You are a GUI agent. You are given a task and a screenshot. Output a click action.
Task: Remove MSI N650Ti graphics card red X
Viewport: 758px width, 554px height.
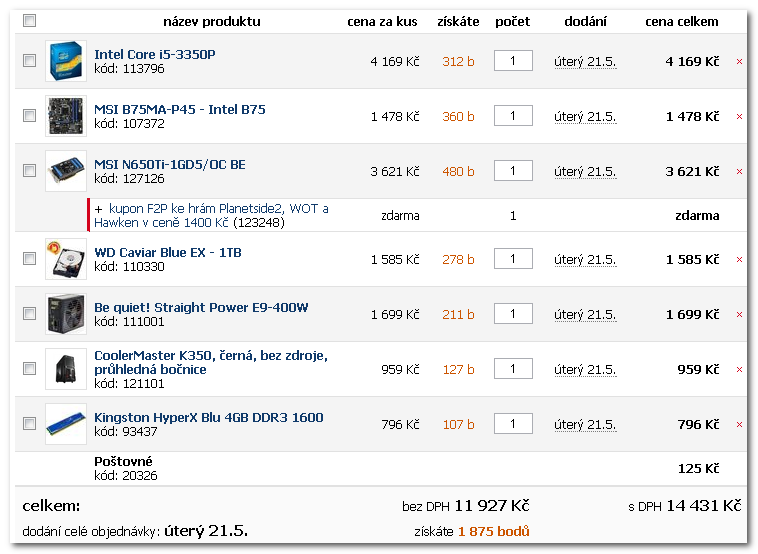point(739,172)
